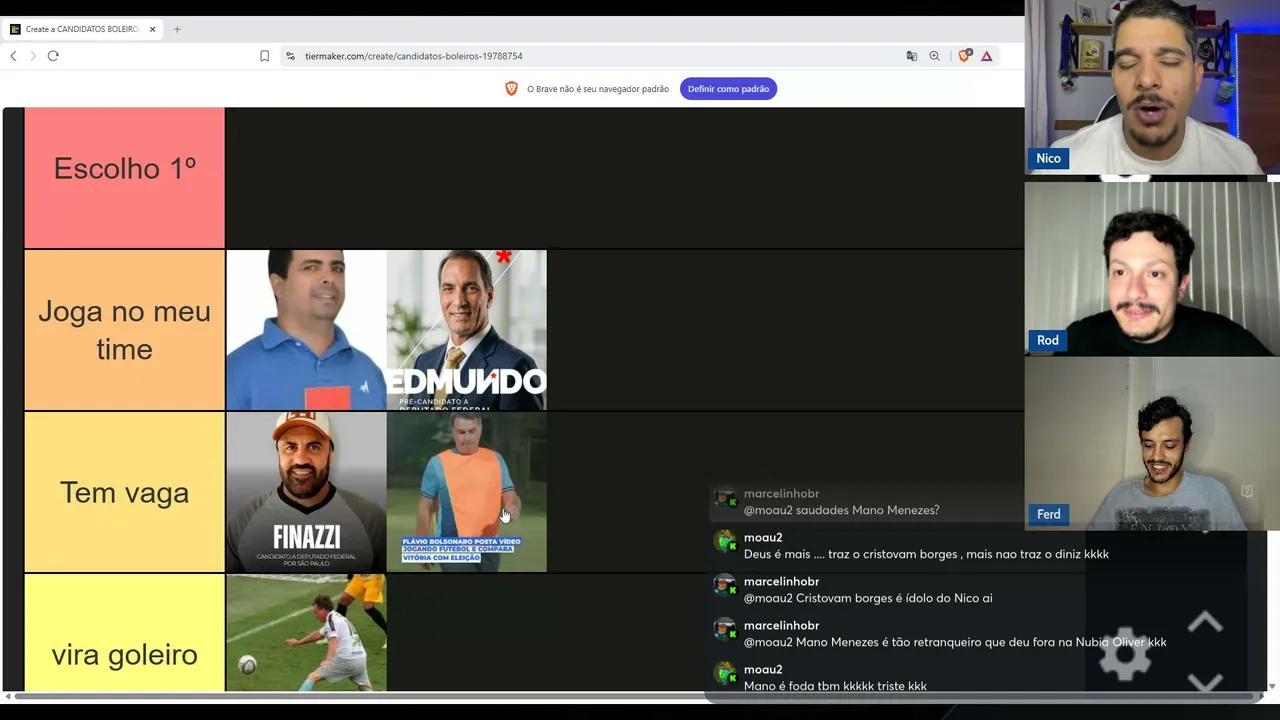The width and height of the screenshot is (1280, 720).
Task: Click the avatar beside 'saudades Mano Menezes?'
Action: (725, 498)
